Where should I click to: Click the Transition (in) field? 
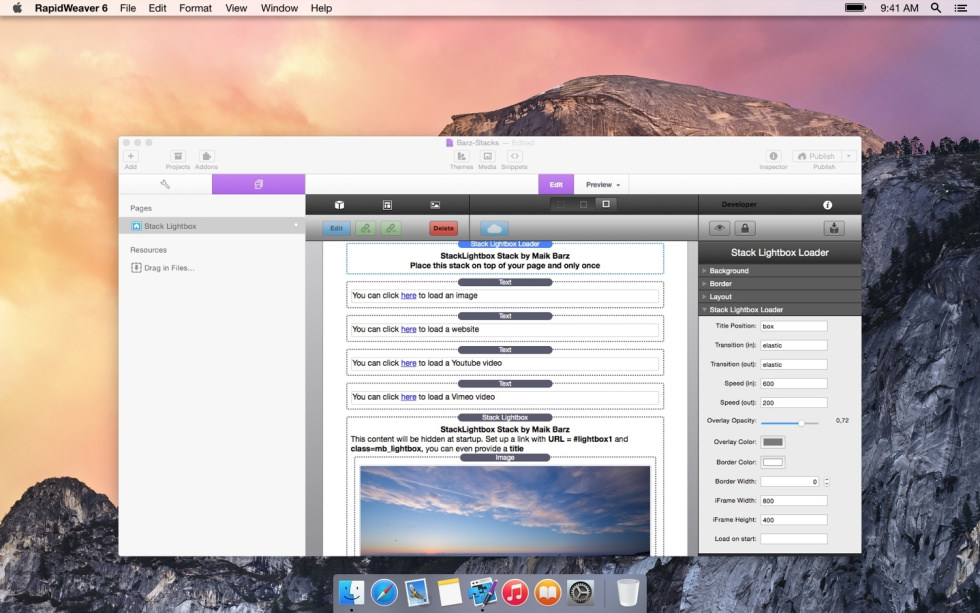(x=794, y=345)
